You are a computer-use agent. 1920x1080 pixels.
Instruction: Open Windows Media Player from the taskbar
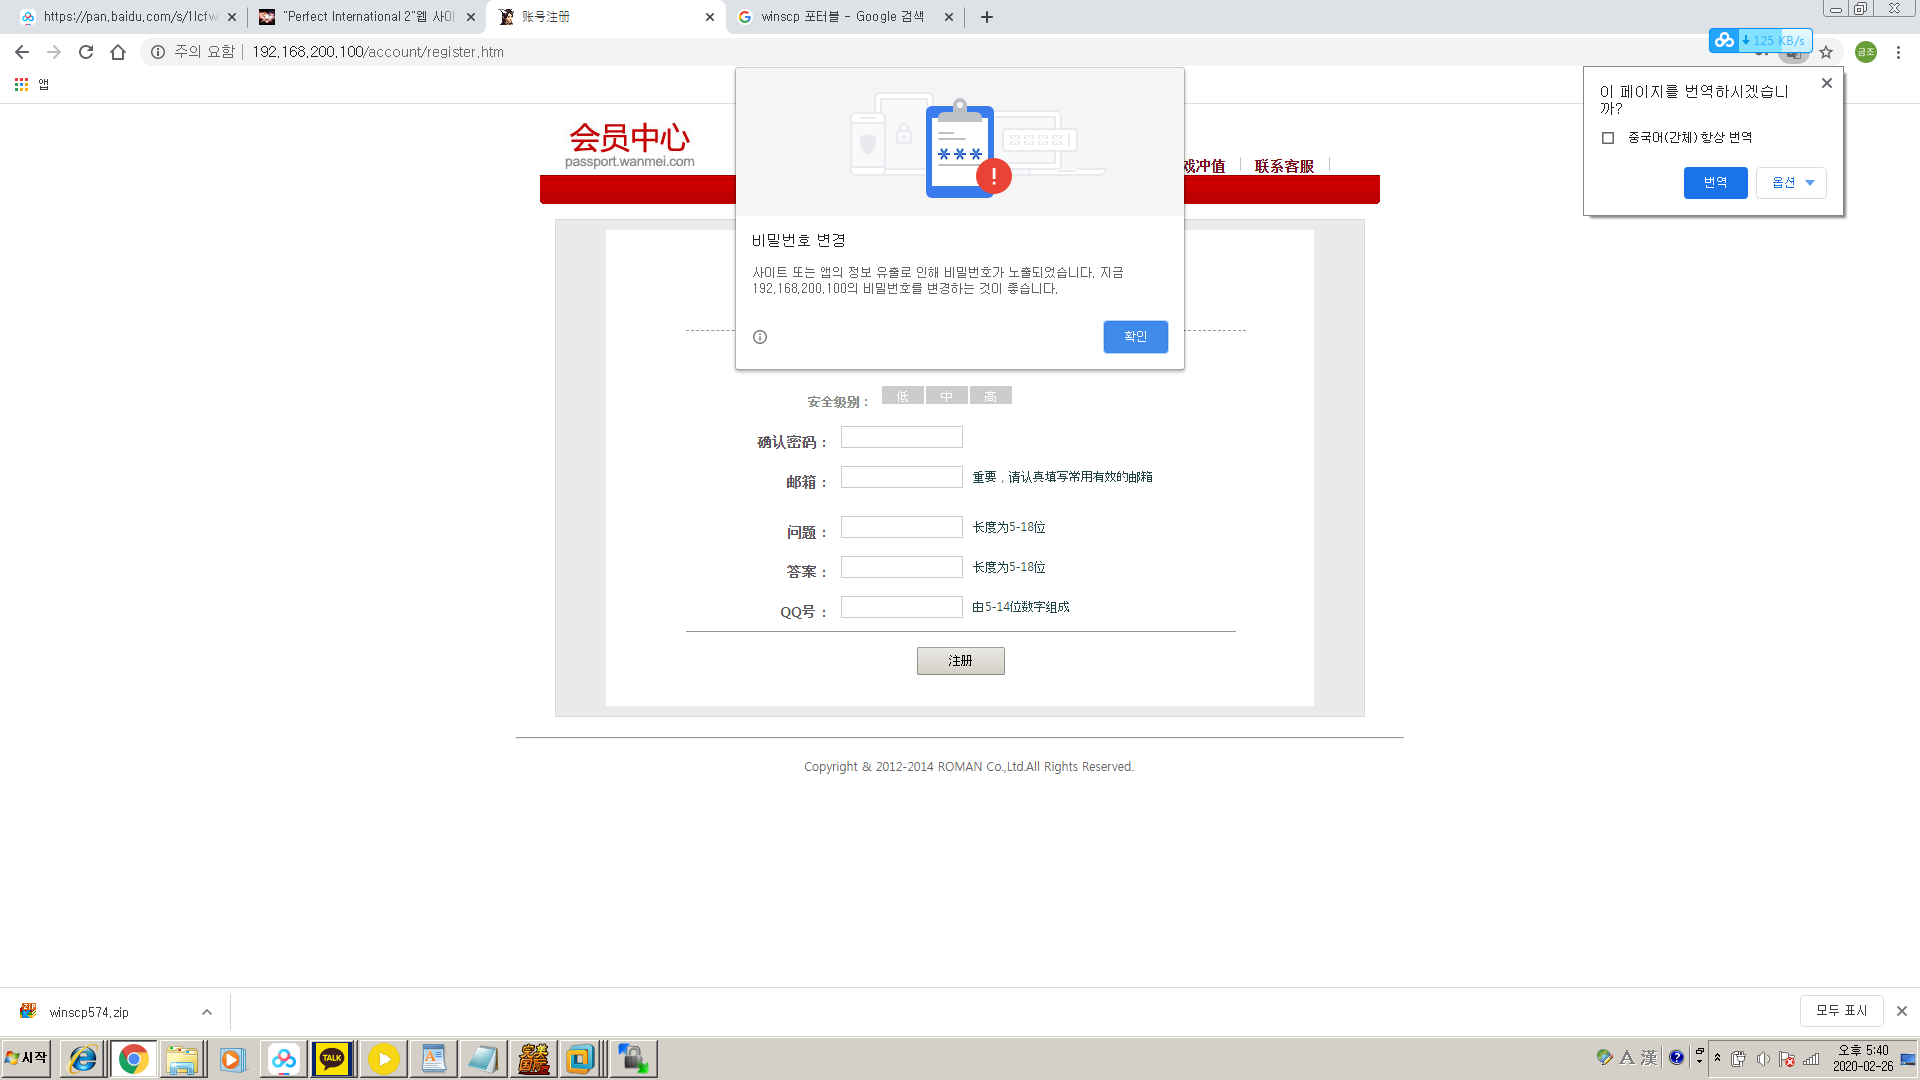click(x=232, y=1058)
